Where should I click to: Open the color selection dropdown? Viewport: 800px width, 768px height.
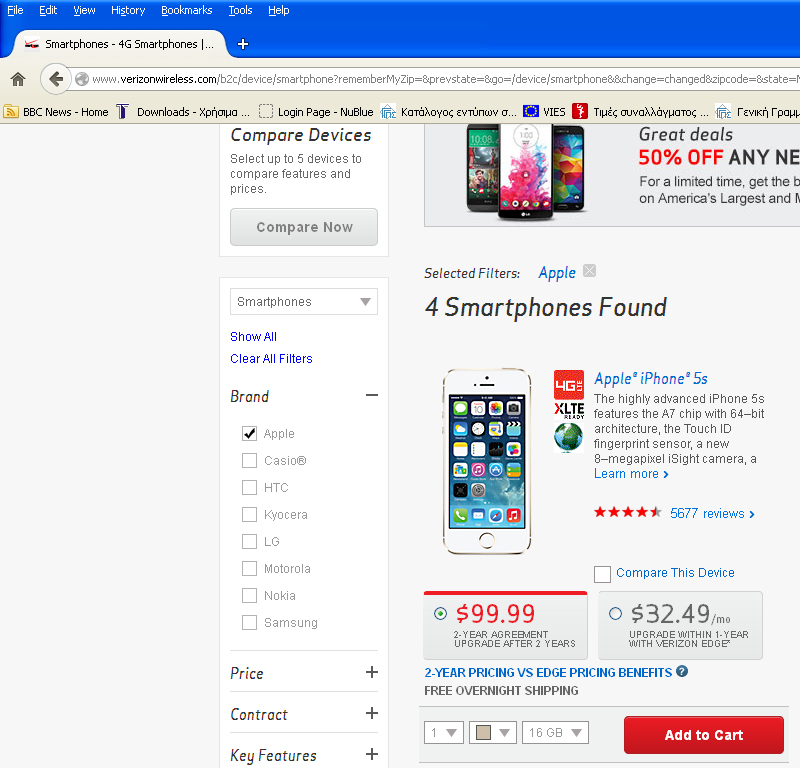point(492,733)
